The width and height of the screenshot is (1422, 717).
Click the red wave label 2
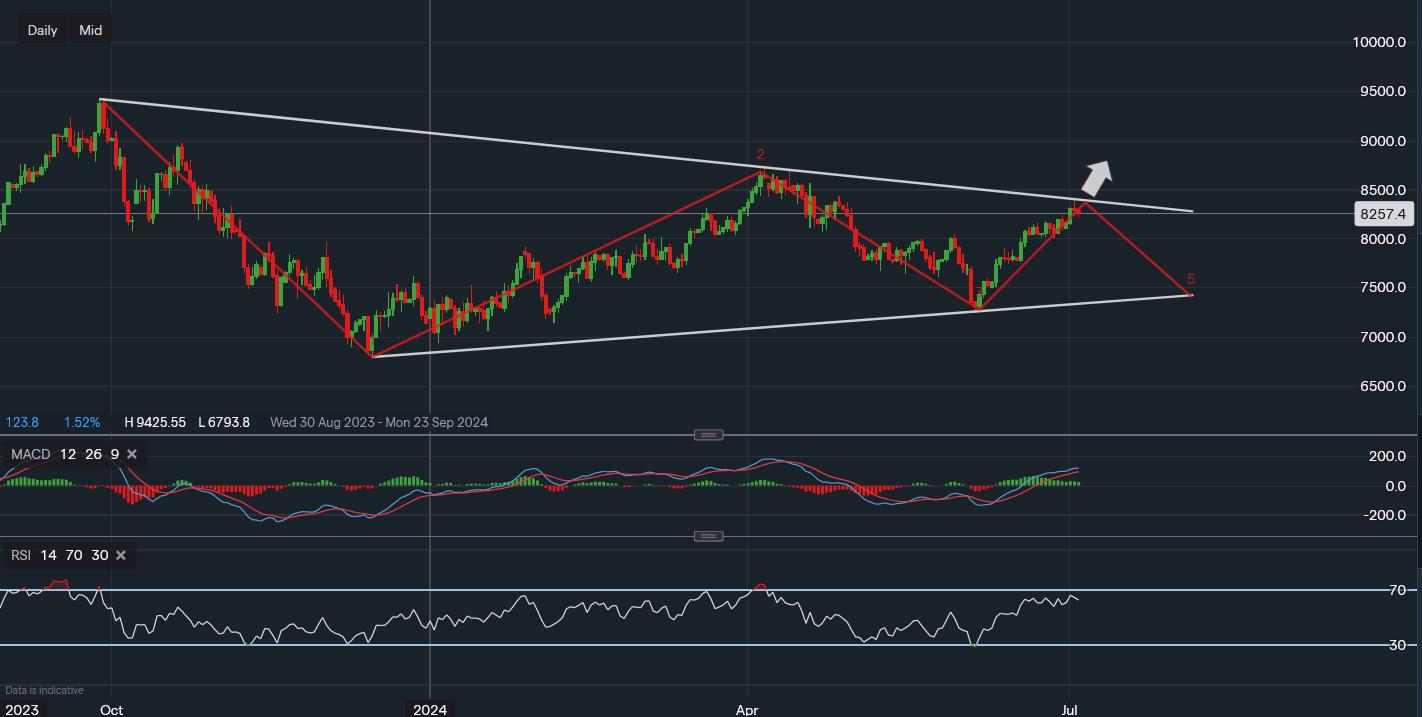(x=760, y=154)
